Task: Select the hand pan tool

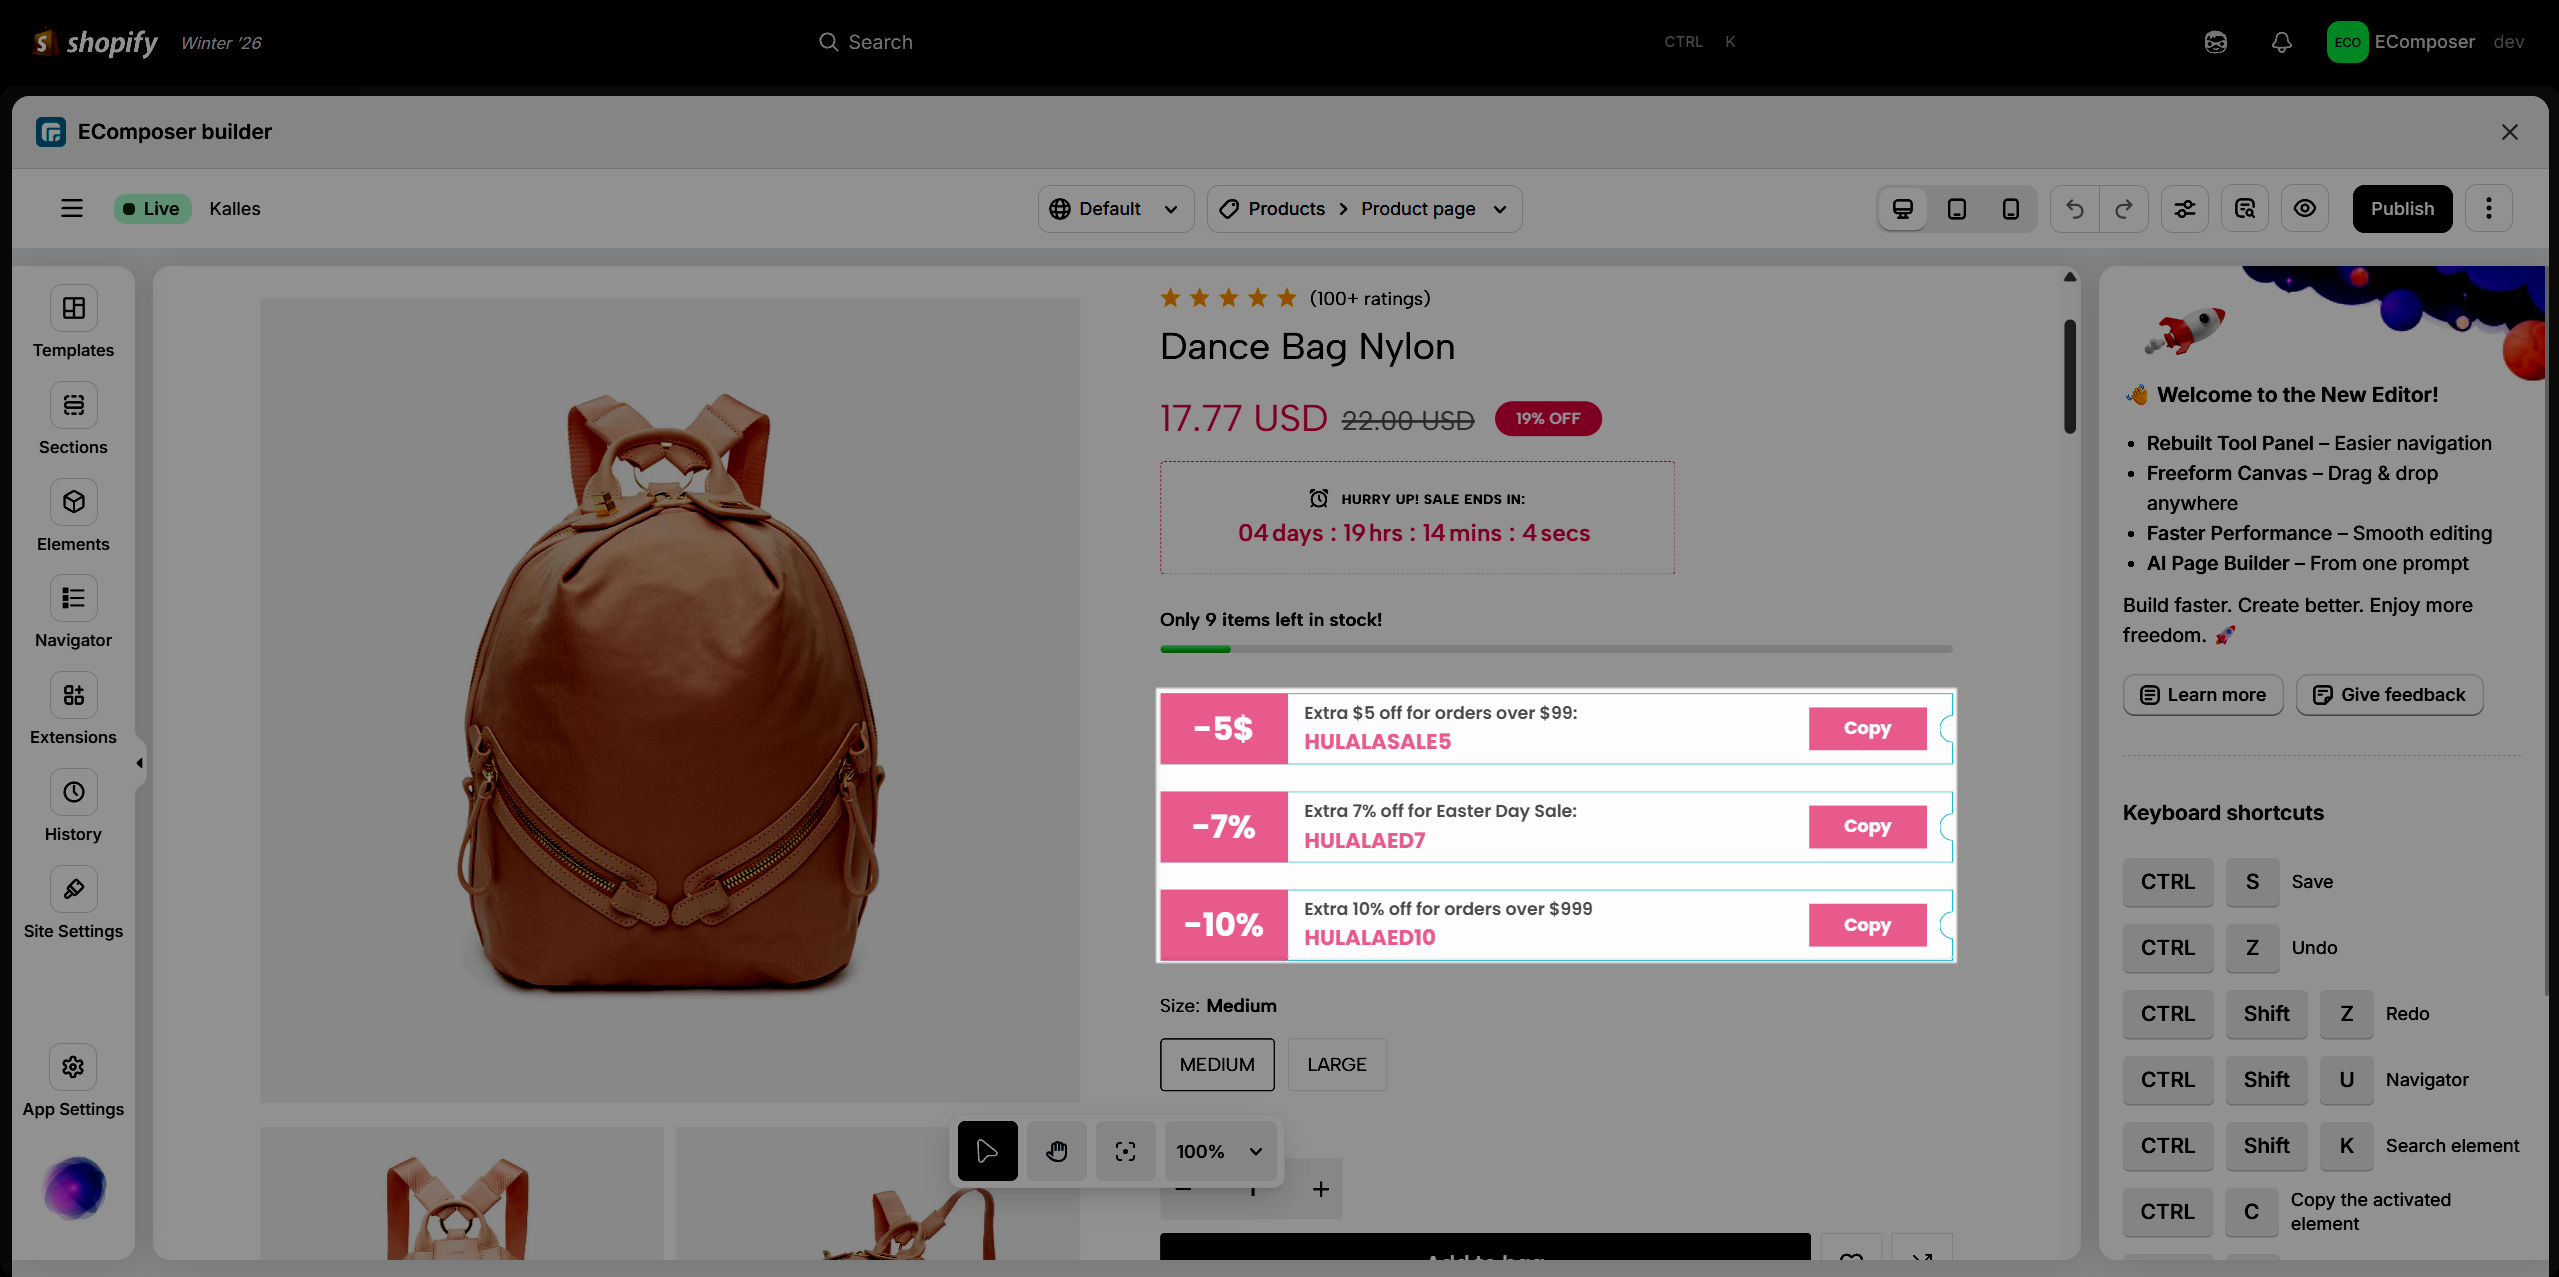Action: 1056,1152
